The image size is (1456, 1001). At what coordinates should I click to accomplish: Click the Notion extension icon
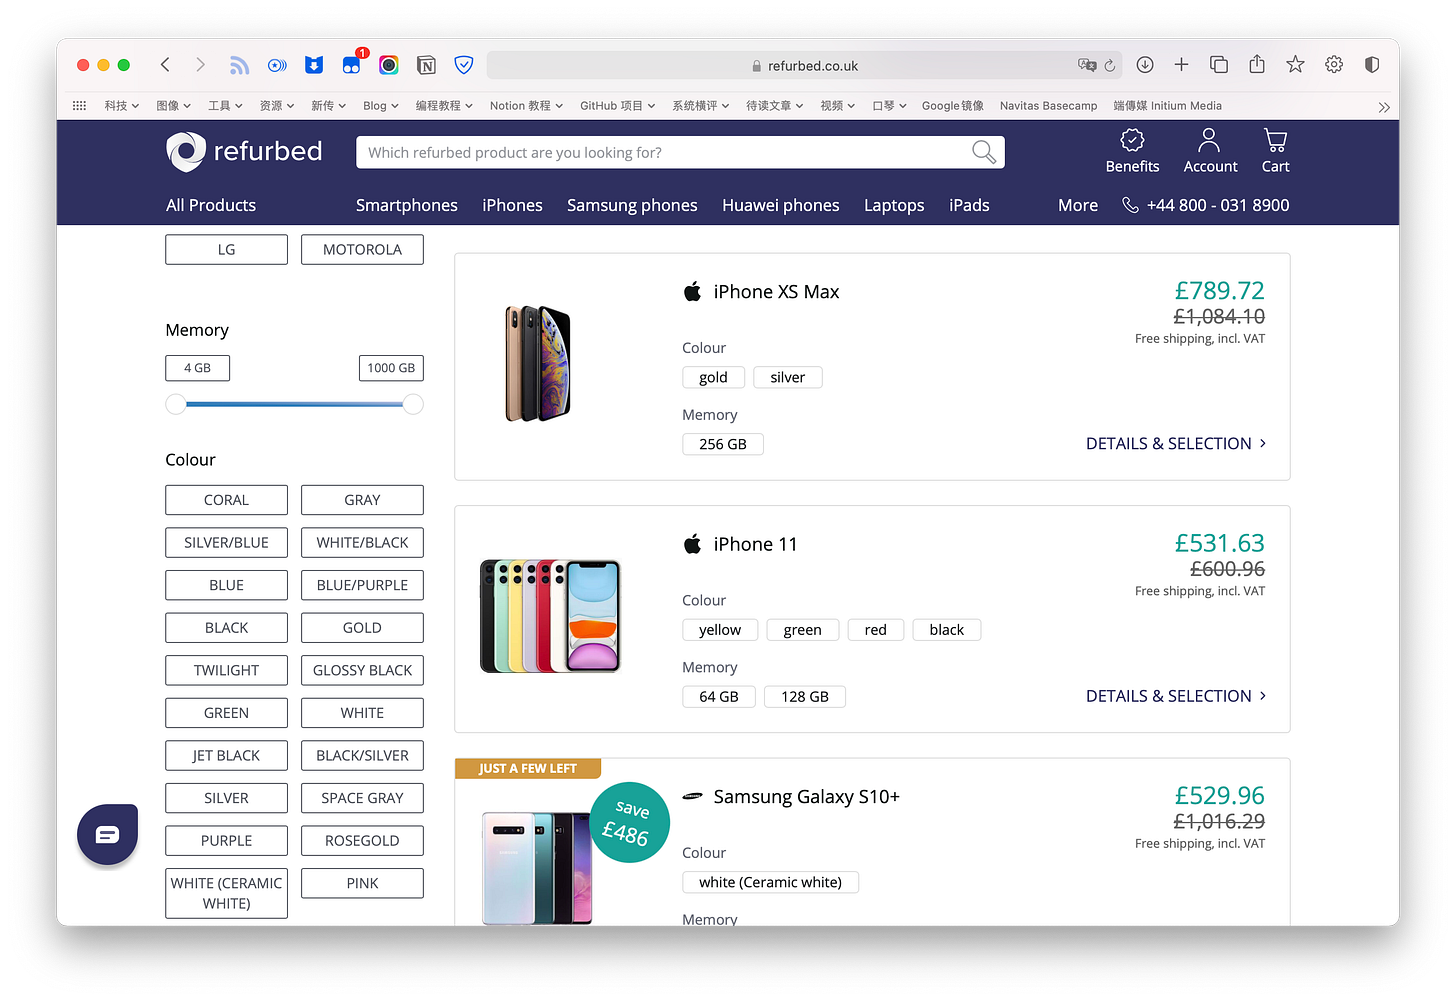tap(426, 65)
